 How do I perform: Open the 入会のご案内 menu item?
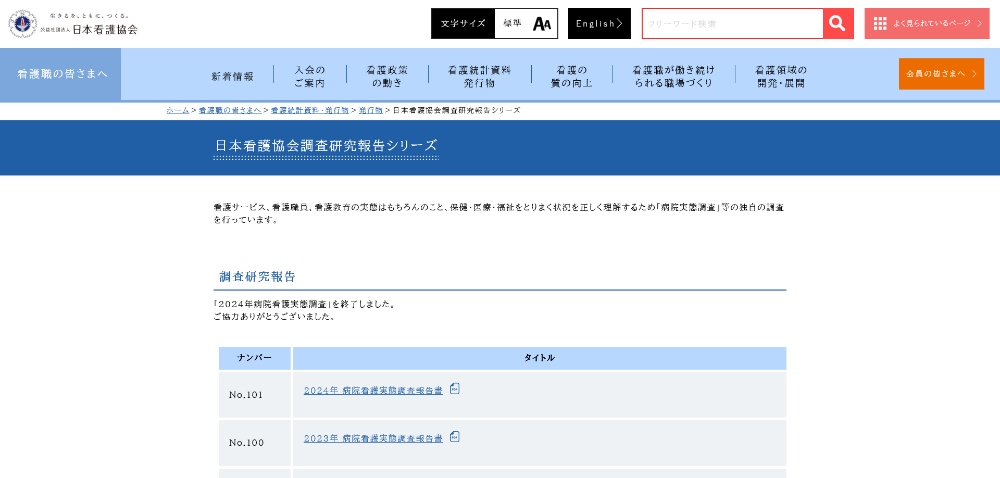coord(309,76)
